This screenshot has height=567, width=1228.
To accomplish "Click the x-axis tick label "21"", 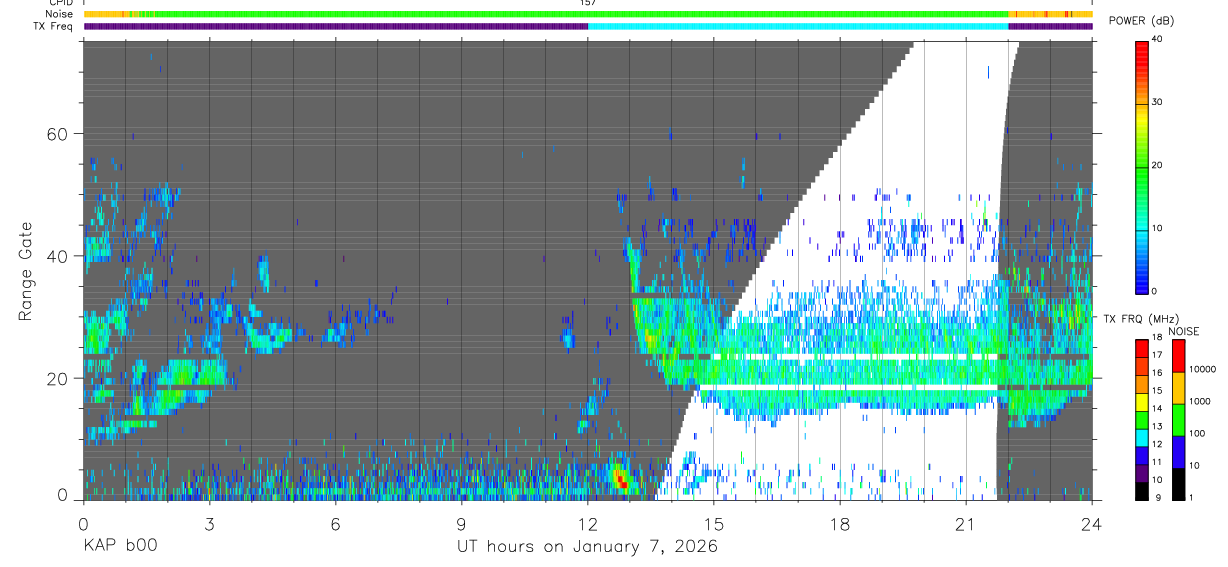I will [x=966, y=523].
